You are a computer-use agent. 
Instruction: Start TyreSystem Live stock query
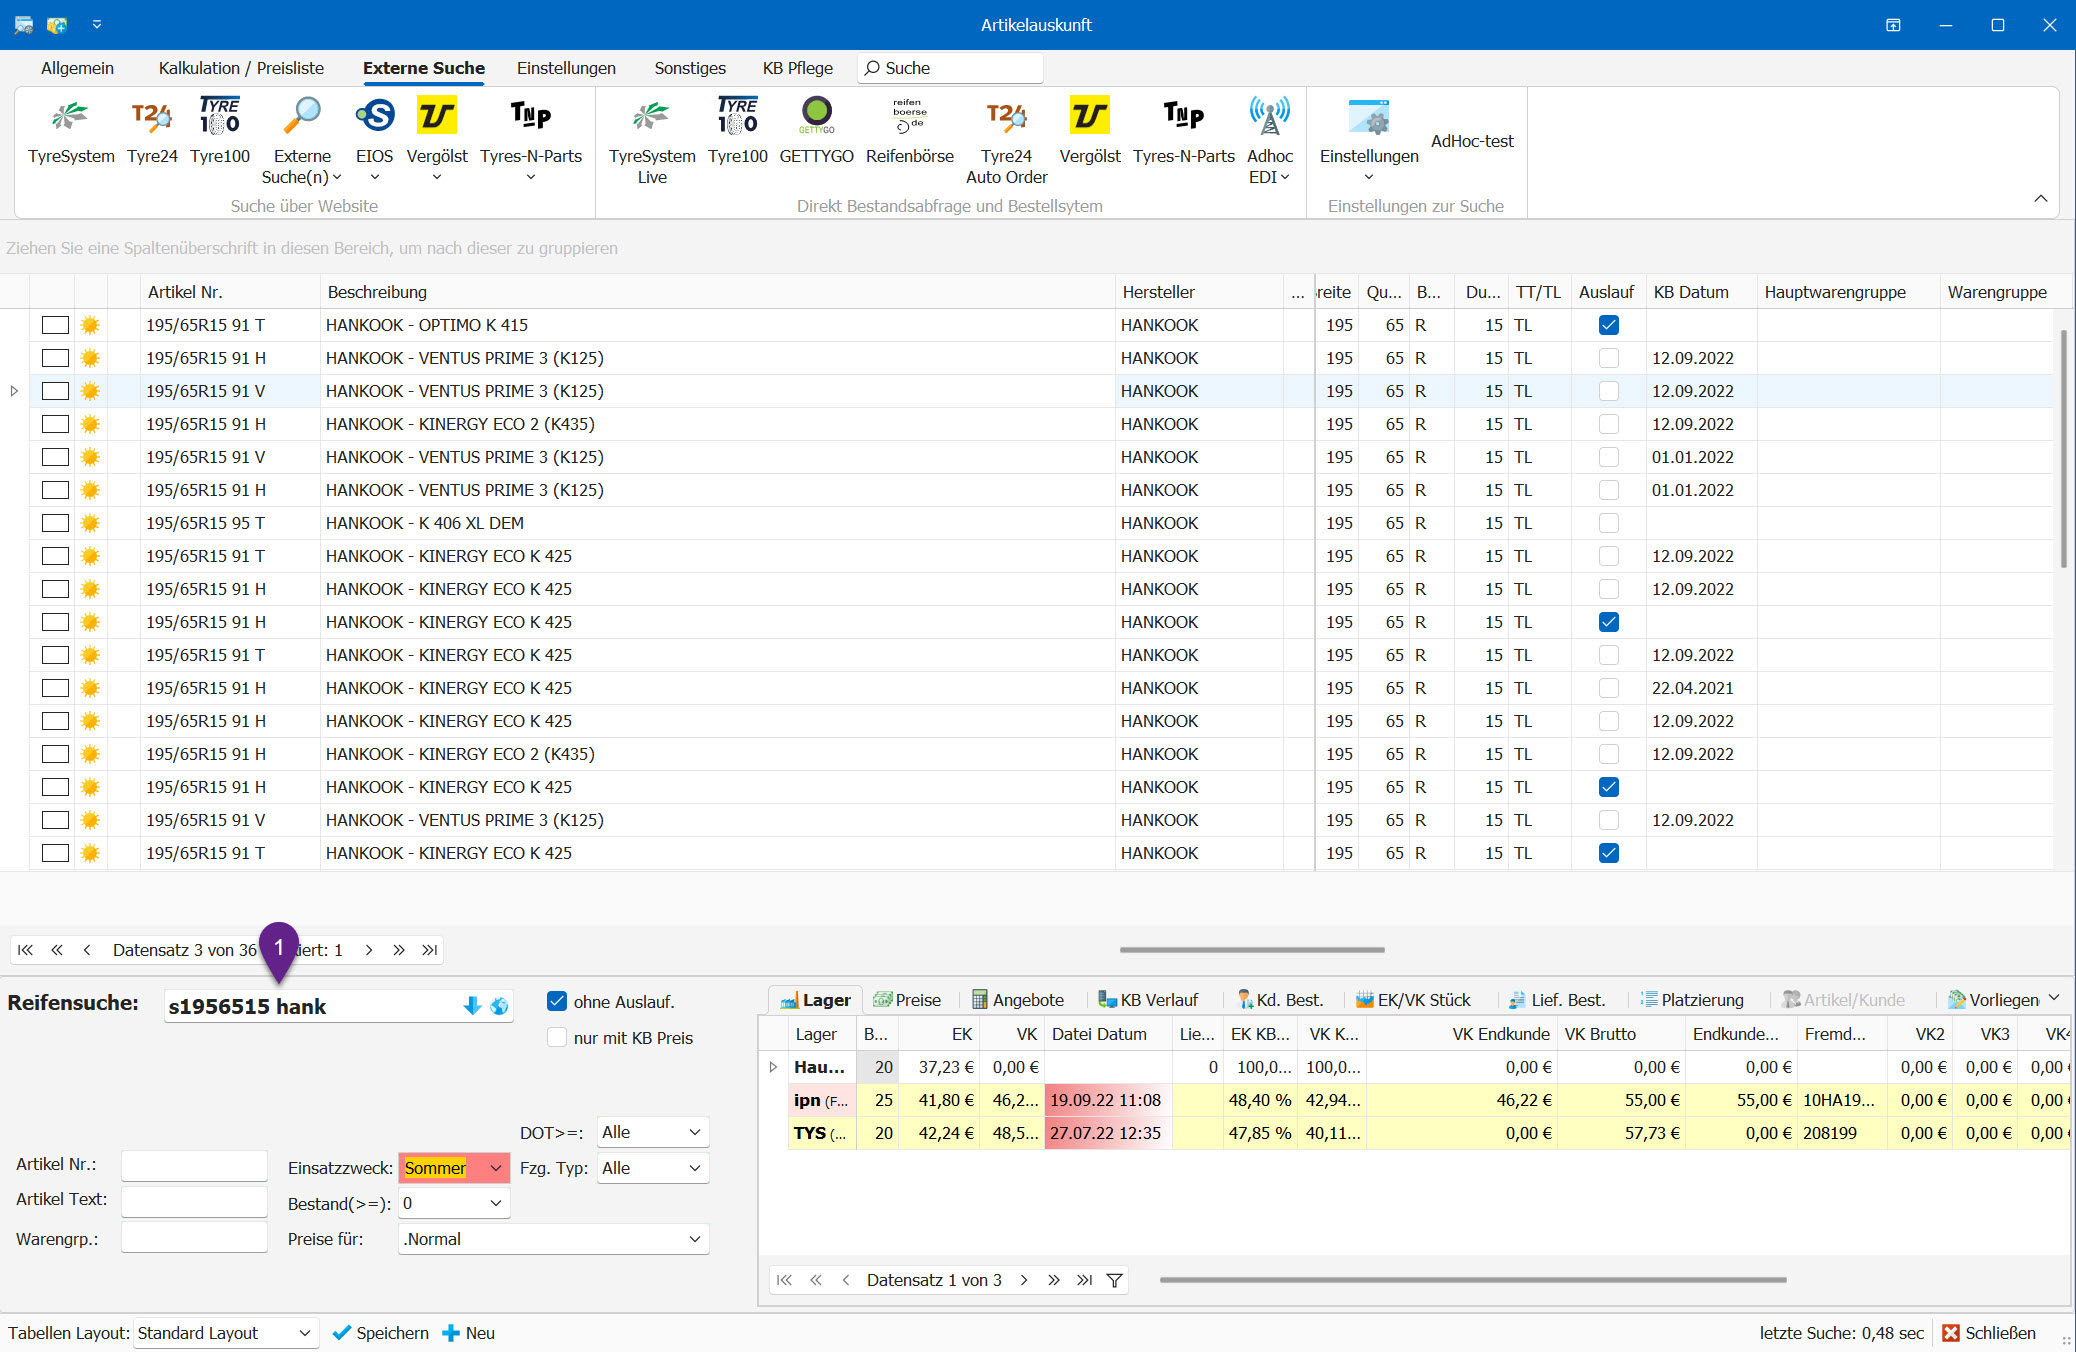[x=652, y=140]
